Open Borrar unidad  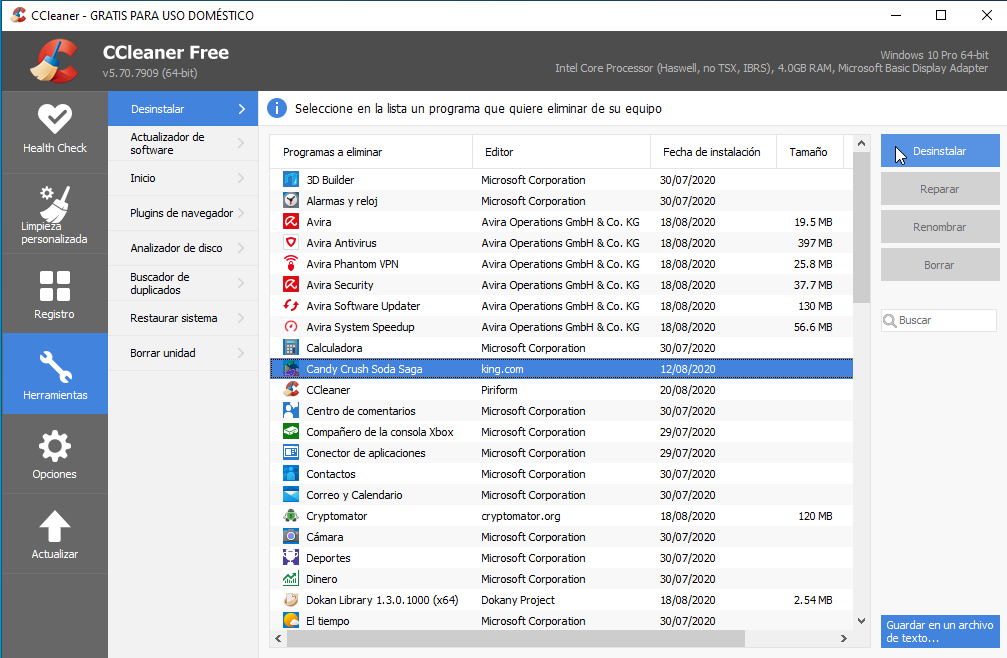pyautogui.click(x=183, y=353)
